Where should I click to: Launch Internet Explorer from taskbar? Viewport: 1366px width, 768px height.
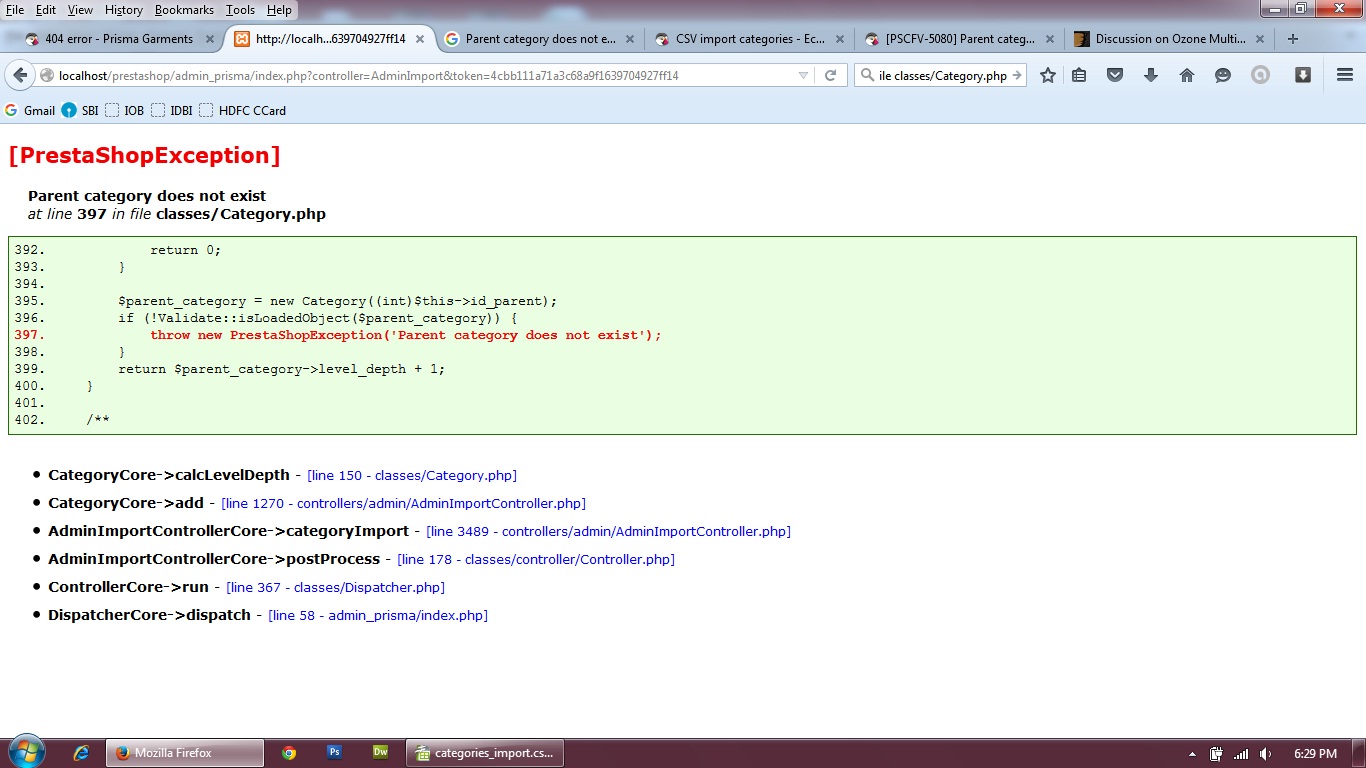(82, 753)
